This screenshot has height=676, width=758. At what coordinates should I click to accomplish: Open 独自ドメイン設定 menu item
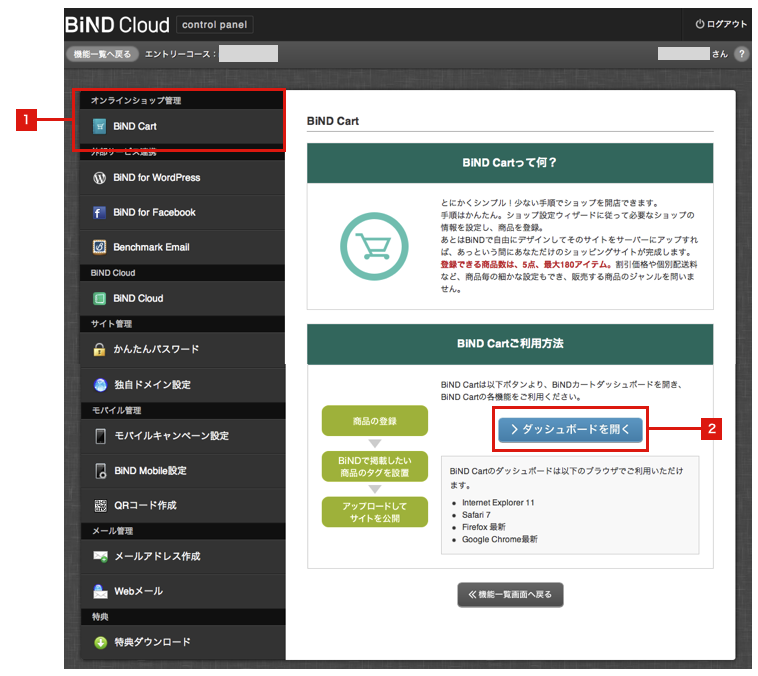(183, 385)
